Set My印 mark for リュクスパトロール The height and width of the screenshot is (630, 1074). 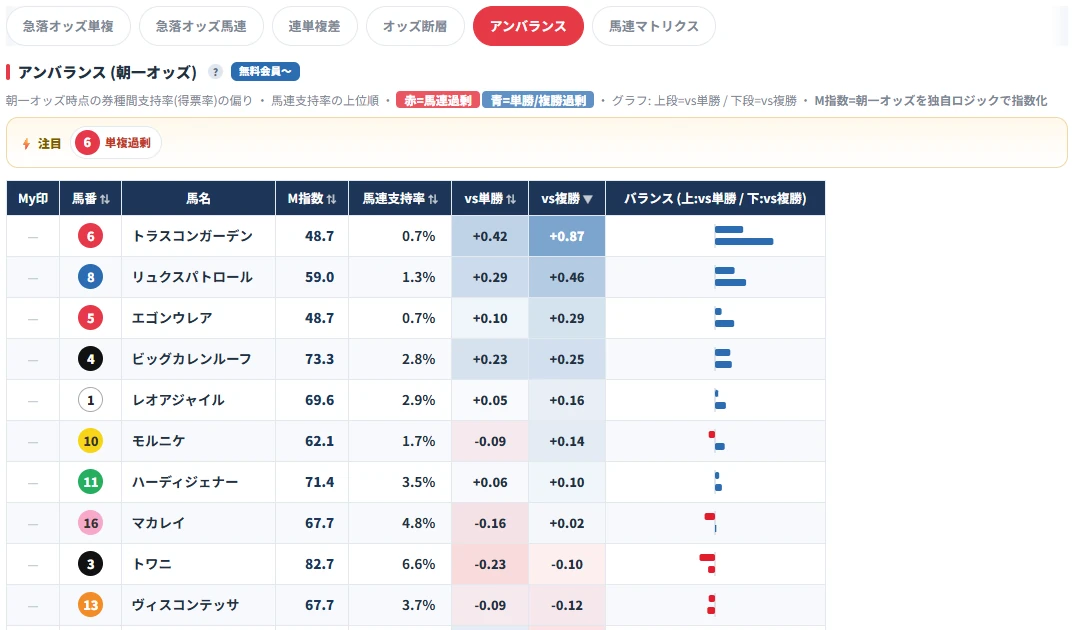coord(33,277)
